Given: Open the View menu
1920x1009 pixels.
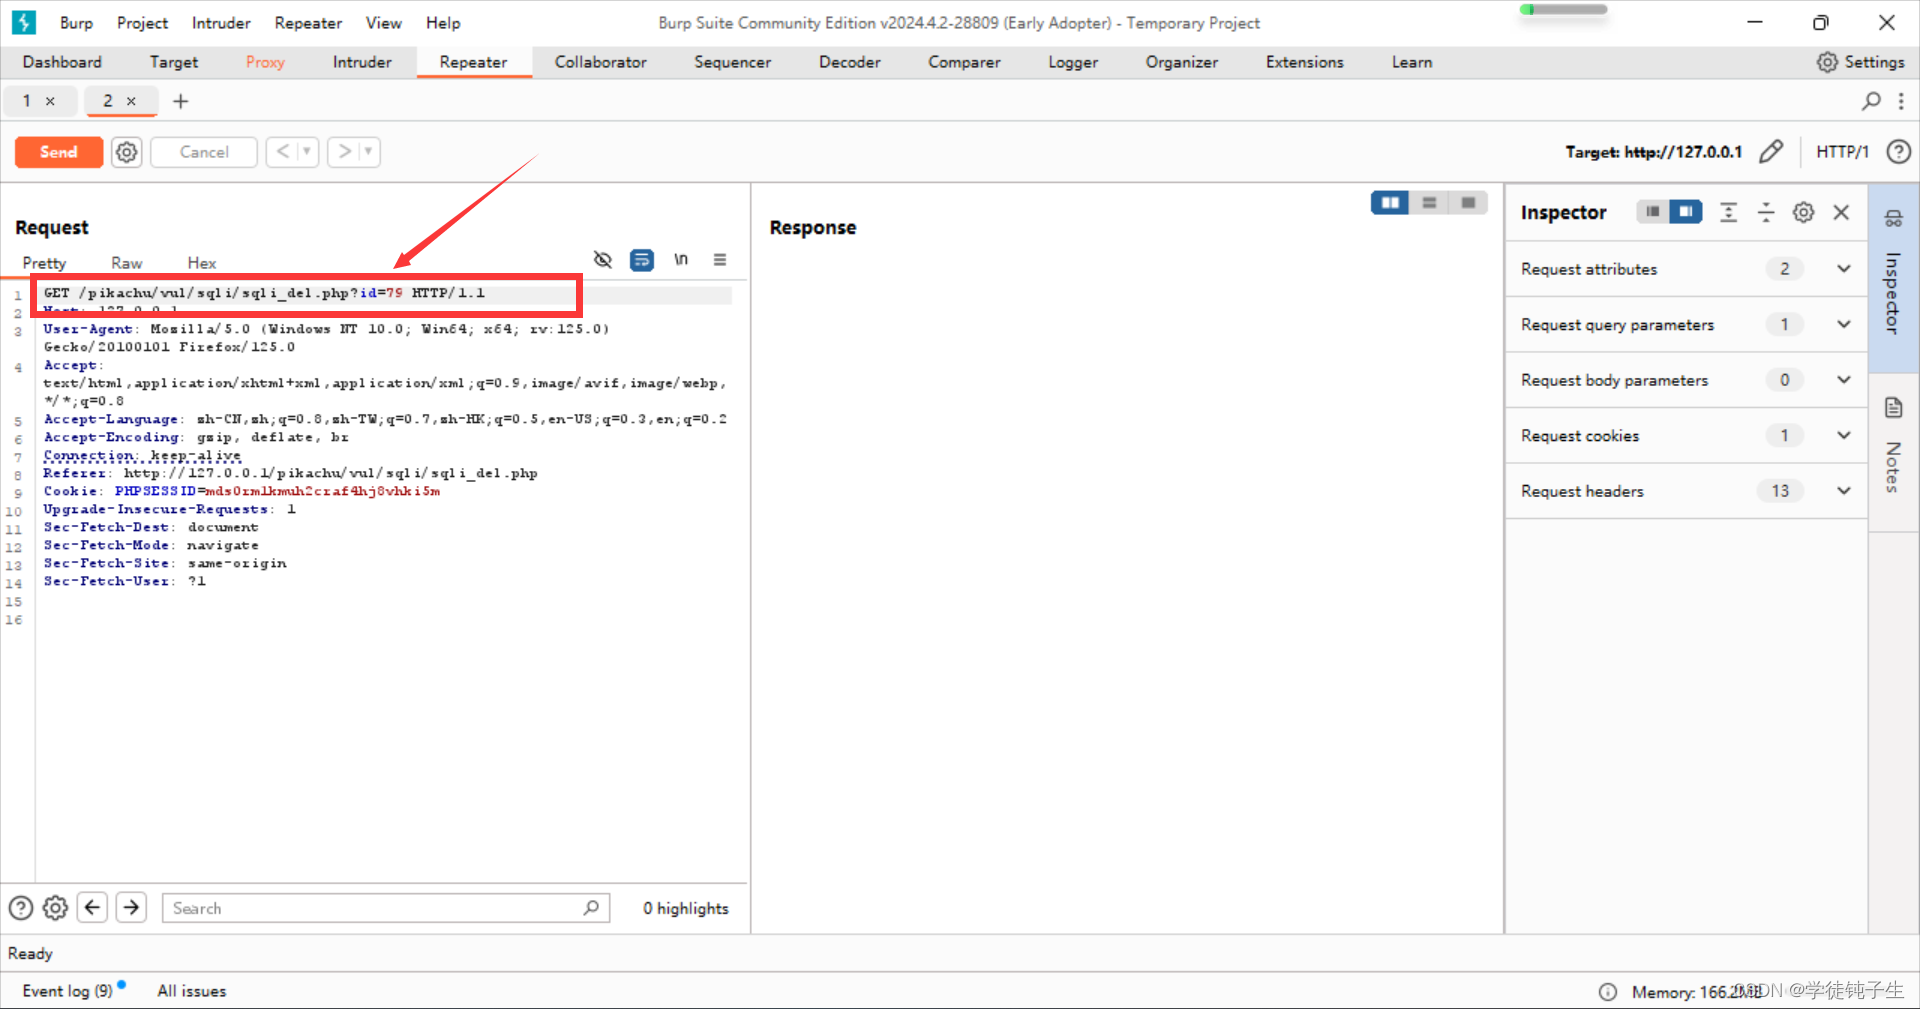Looking at the screenshot, I should coord(383,23).
